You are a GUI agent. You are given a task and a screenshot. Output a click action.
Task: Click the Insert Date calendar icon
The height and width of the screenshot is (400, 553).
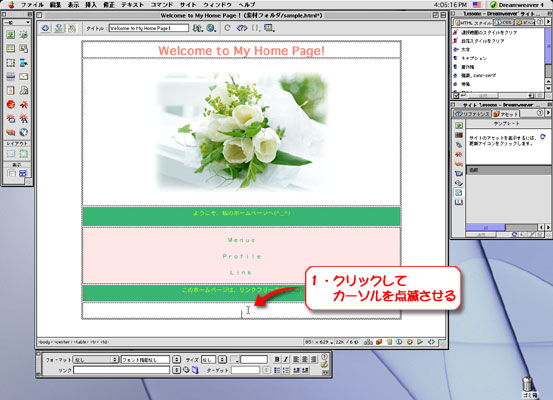(11, 91)
